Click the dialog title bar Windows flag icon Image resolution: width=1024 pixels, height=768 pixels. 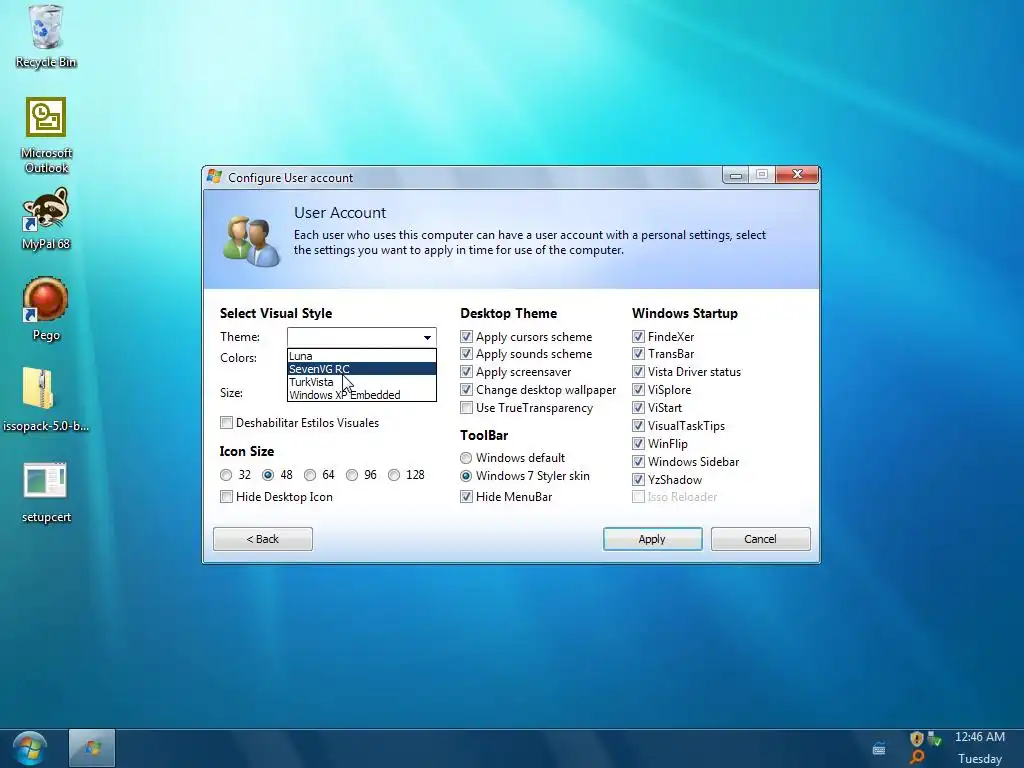tap(214, 176)
